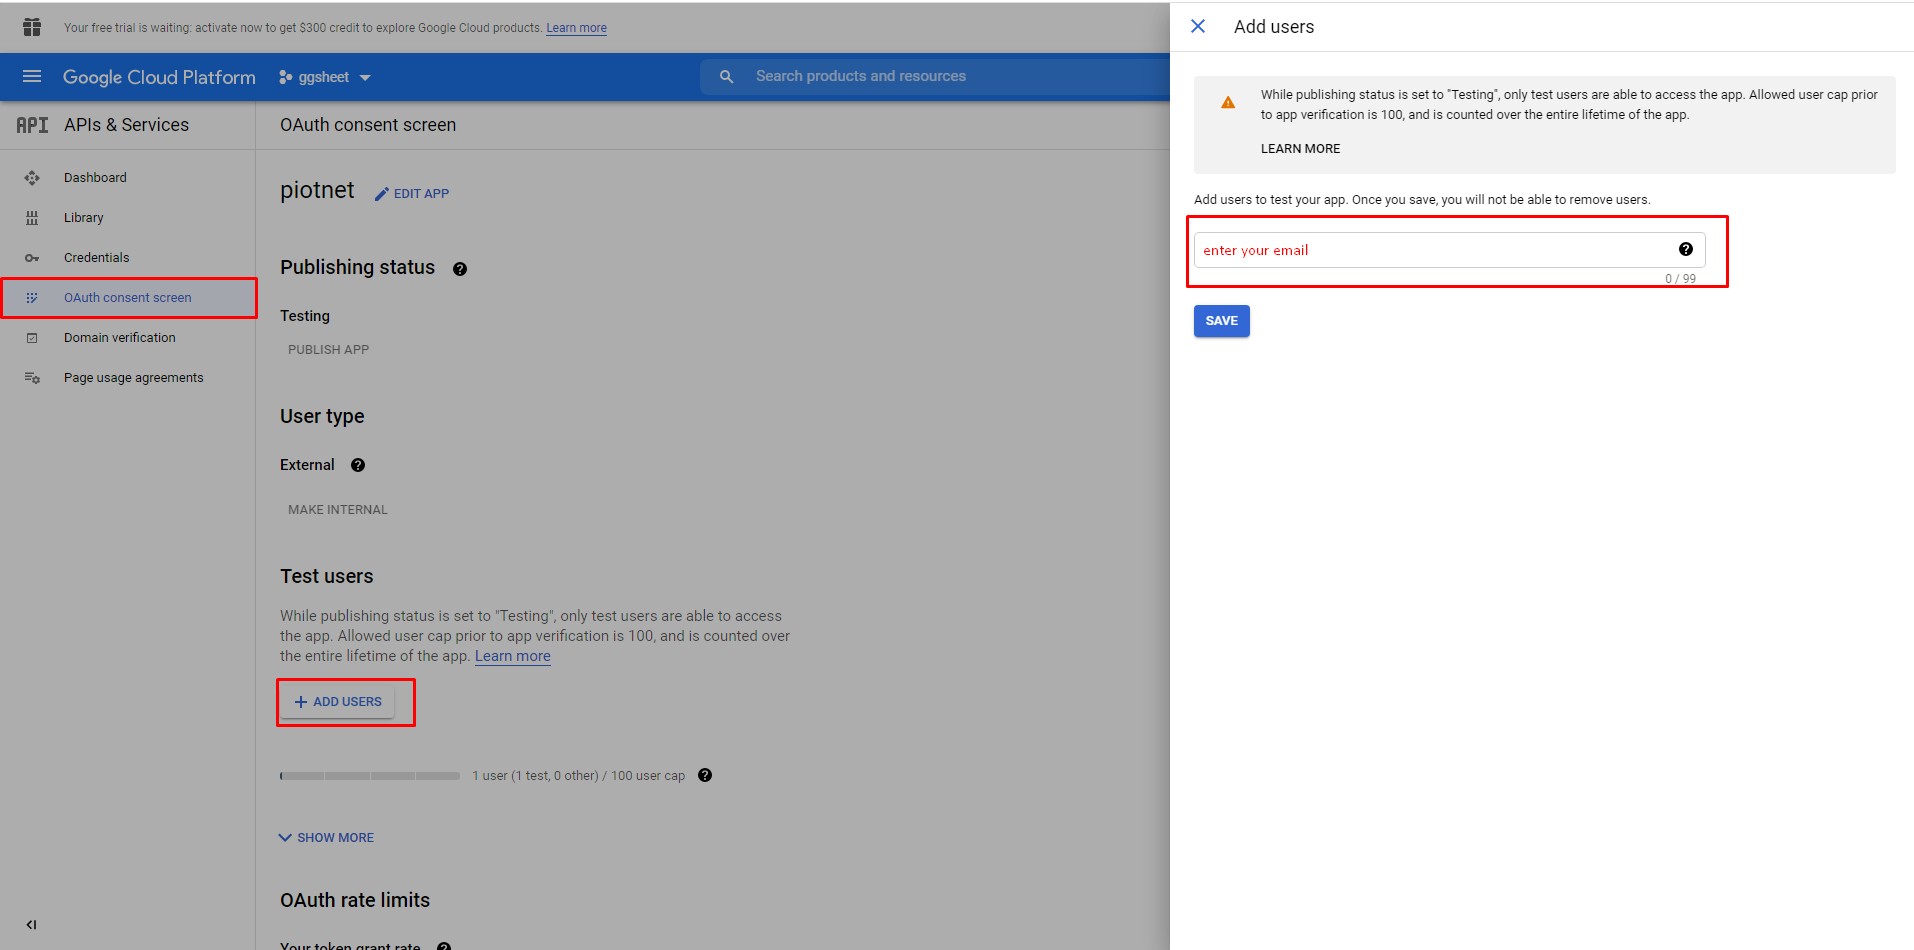The image size is (1914, 950).
Task: Select Page usage agreements in the sidebar
Action: pos(32,377)
